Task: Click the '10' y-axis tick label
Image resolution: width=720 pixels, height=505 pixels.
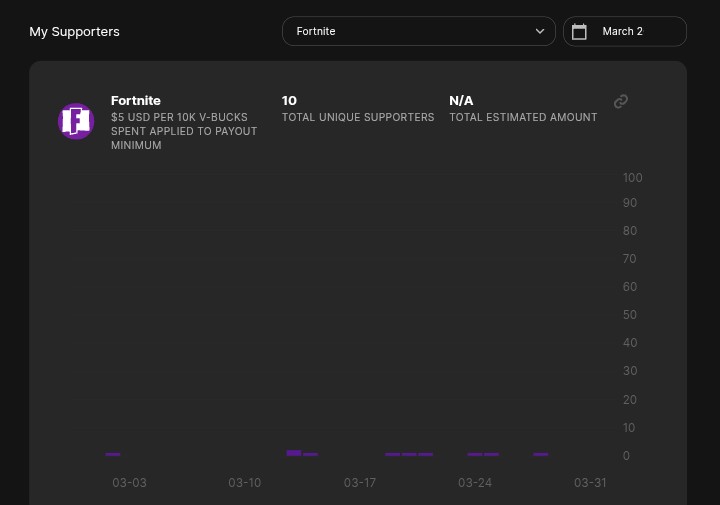Action: click(629, 428)
